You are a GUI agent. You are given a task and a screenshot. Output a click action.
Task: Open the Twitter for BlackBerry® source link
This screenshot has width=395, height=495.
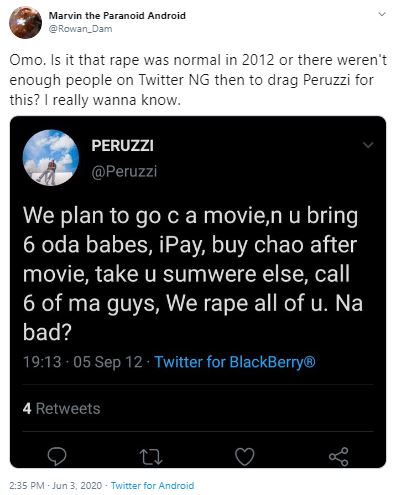[235, 362]
